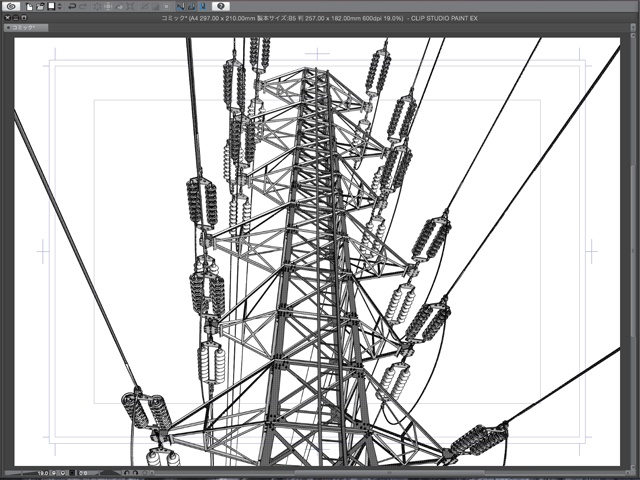Click the Clear (delete) toolbar icon
Image resolution: width=640 pixels, height=480 pixels.
click(x=98, y=7)
